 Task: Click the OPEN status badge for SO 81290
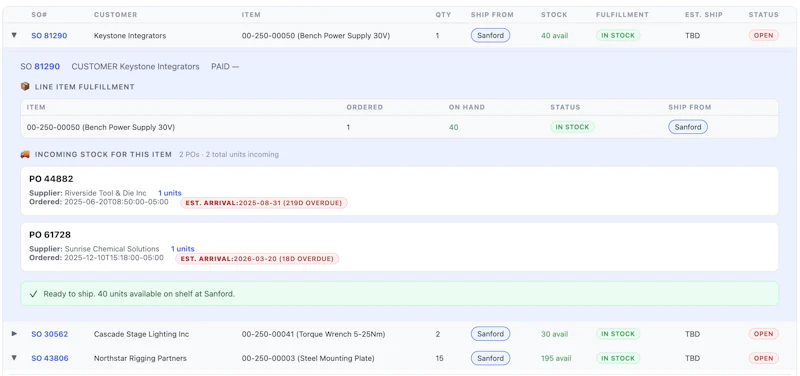pyautogui.click(x=763, y=36)
